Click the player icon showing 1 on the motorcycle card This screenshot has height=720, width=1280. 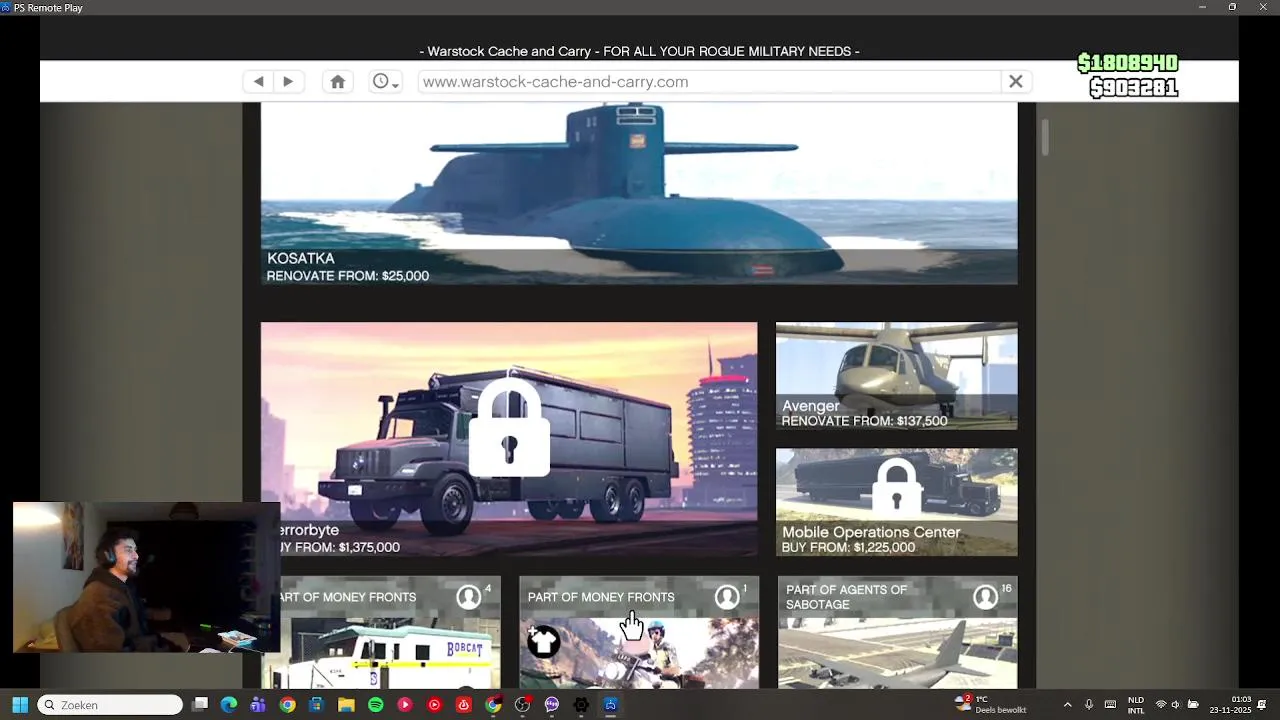[x=727, y=597]
